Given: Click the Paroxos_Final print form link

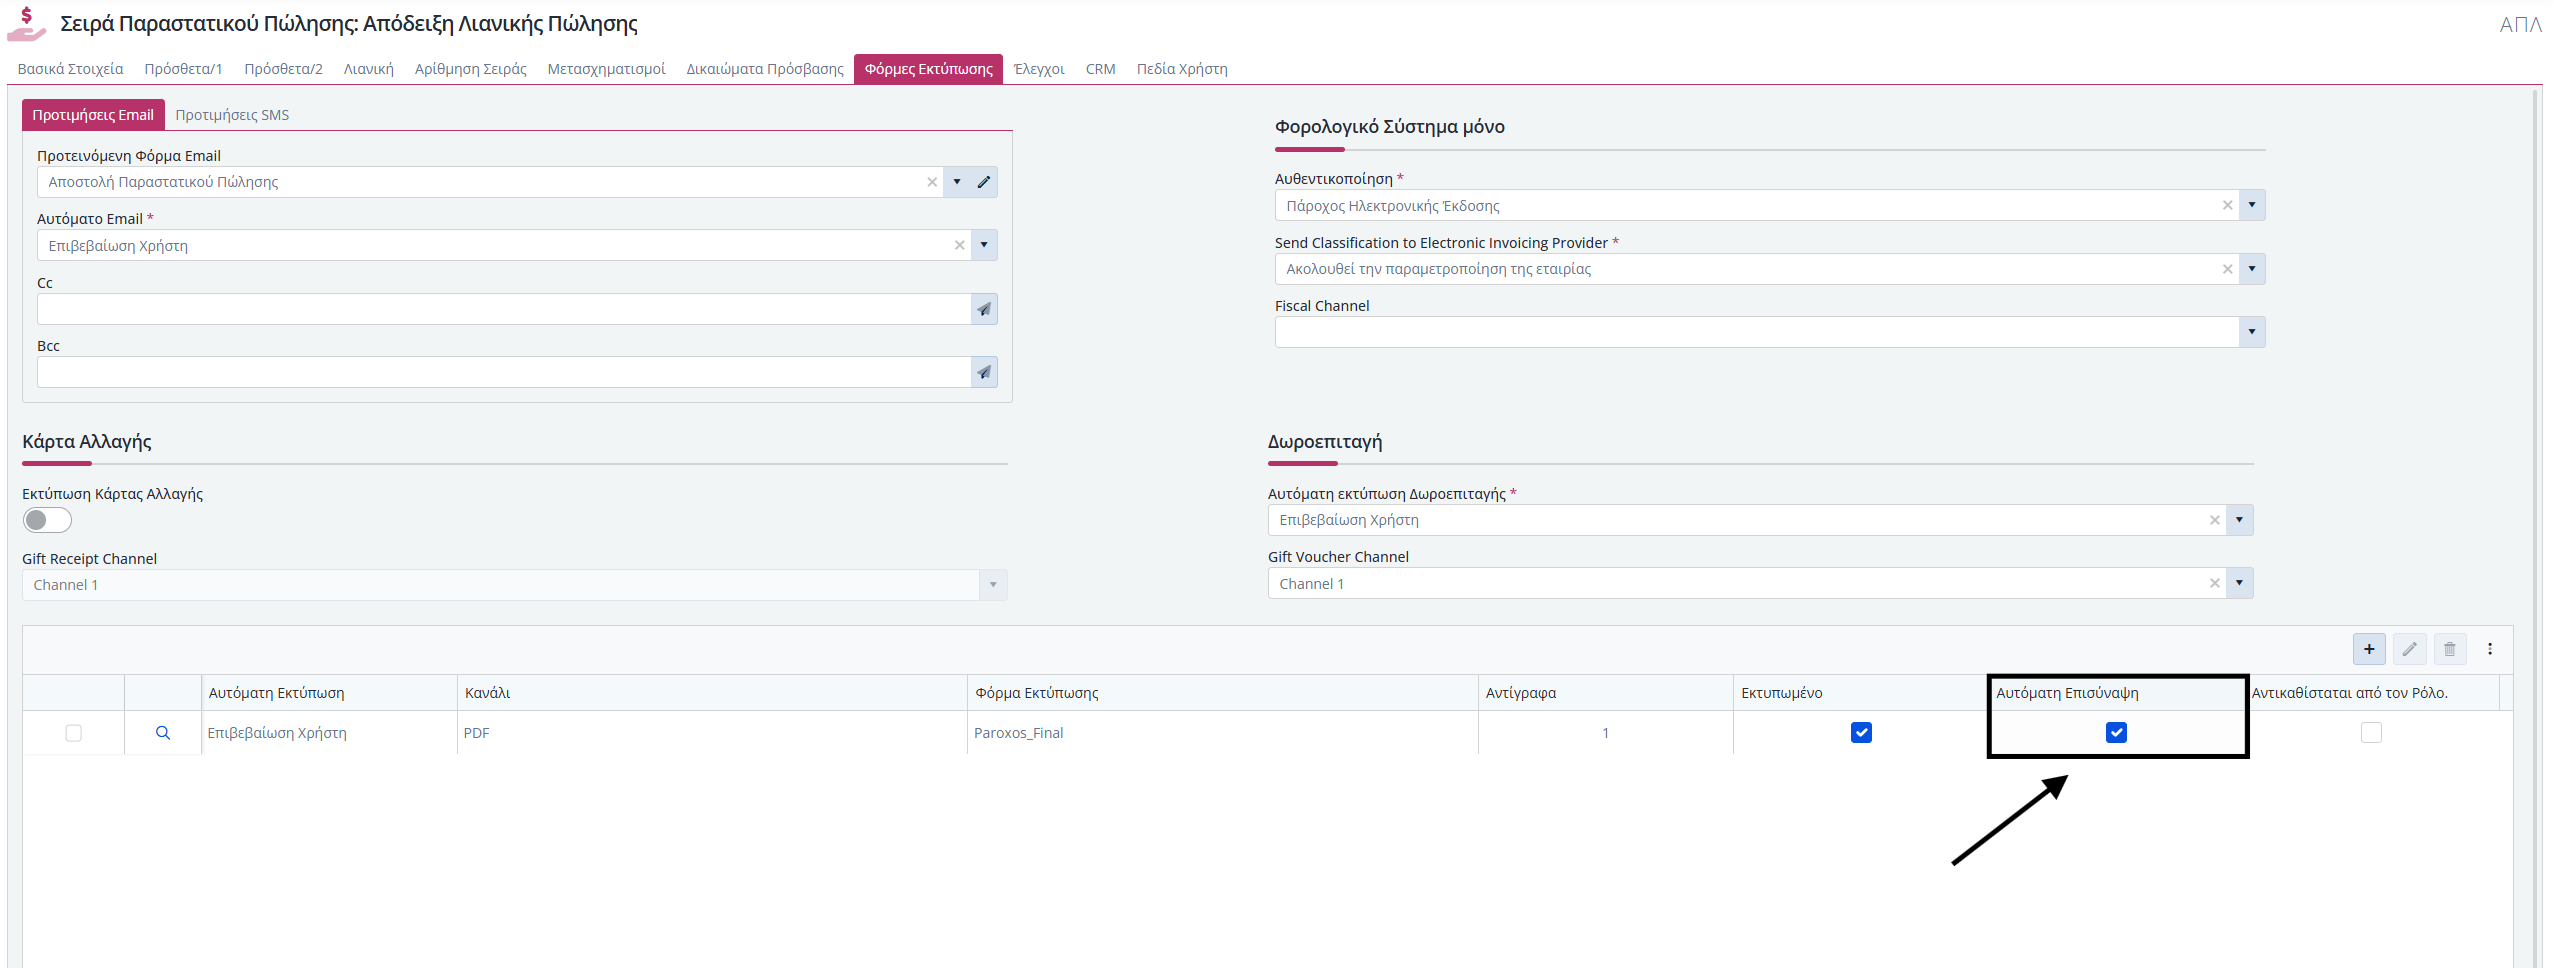Looking at the screenshot, I should pos(1018,733).
